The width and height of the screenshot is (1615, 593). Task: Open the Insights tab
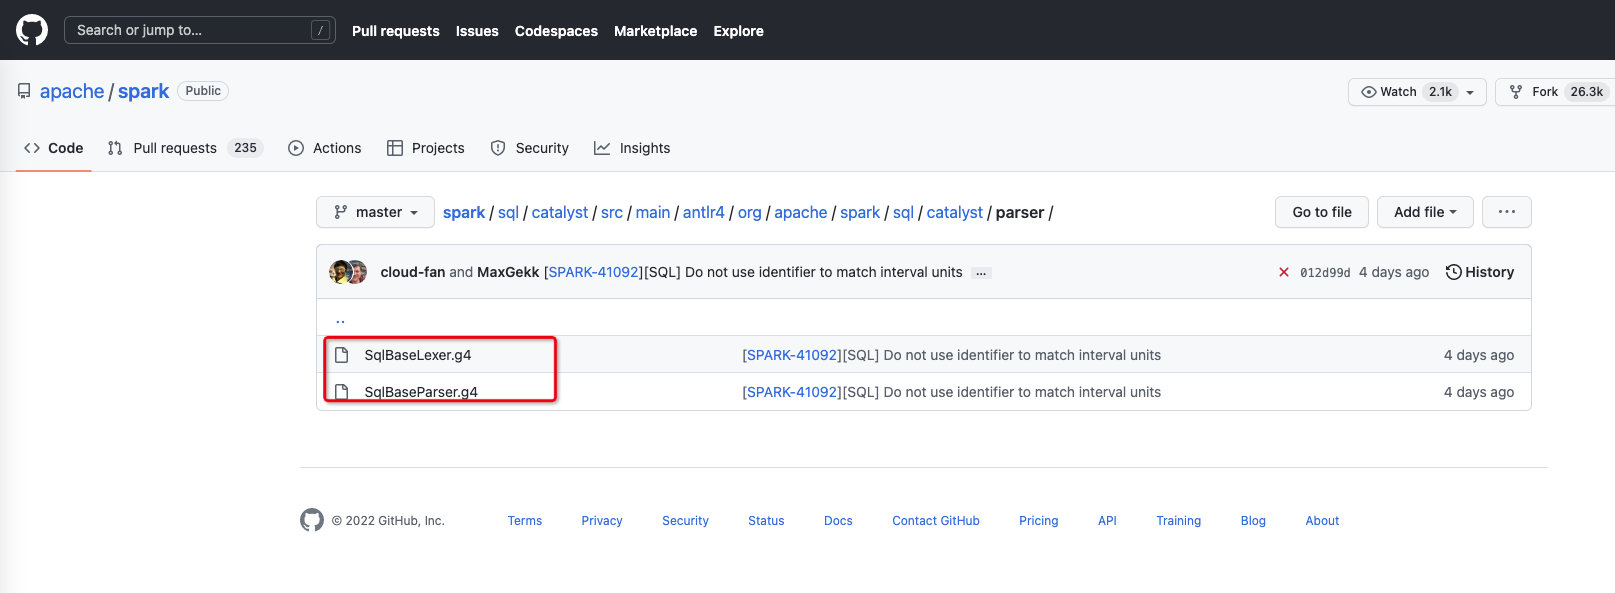pos(632,148)
